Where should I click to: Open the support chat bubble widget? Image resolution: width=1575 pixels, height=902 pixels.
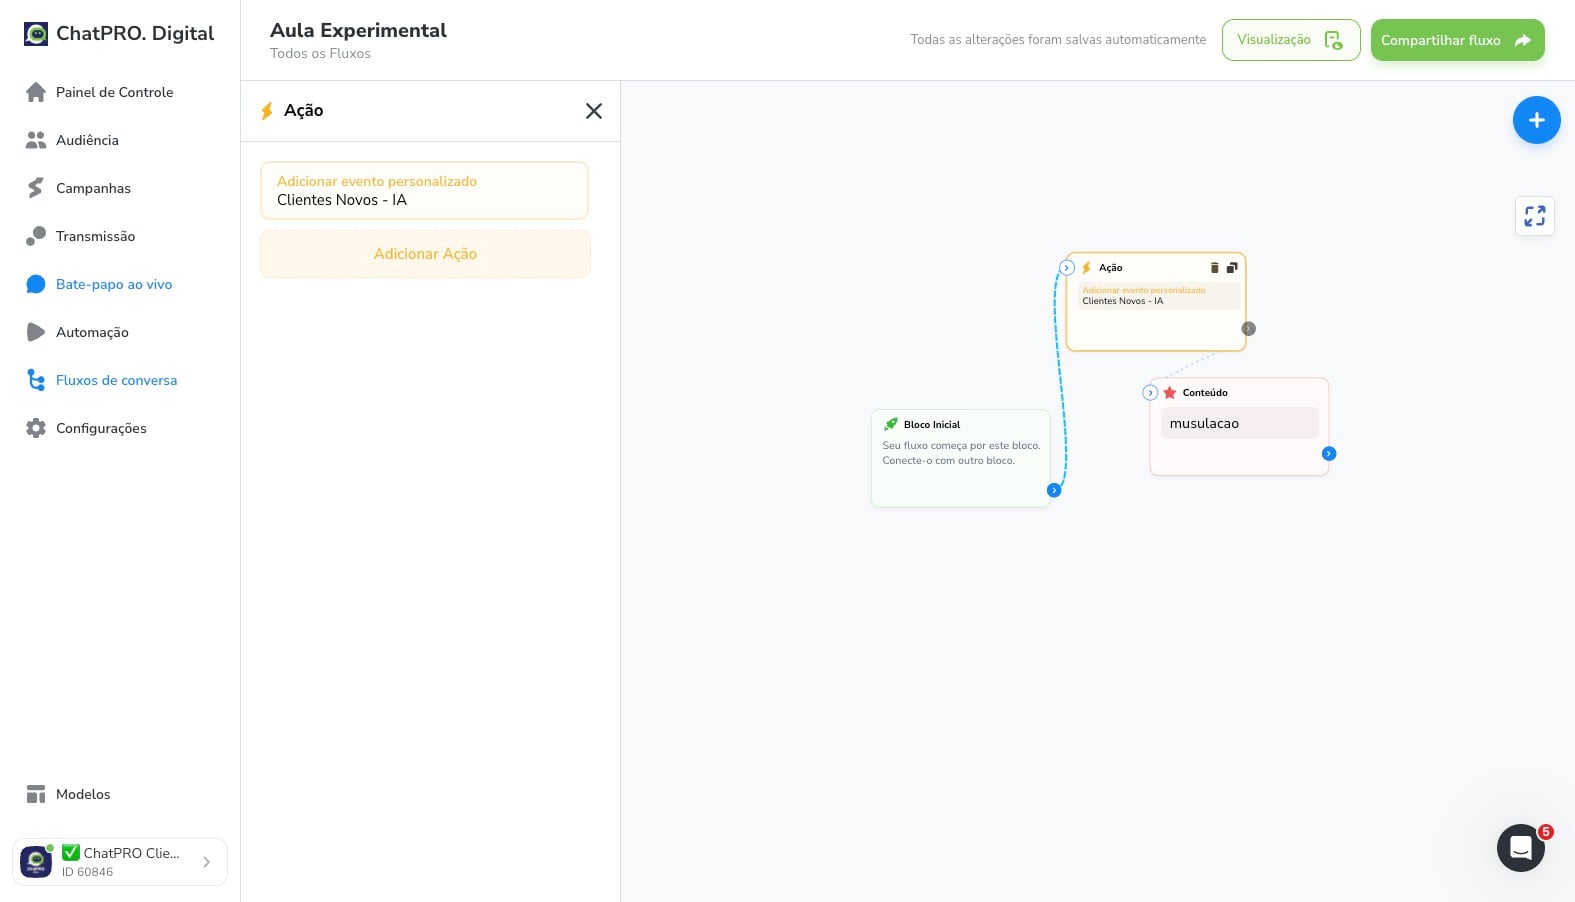pyautogui.click(x=1520, y=848)
